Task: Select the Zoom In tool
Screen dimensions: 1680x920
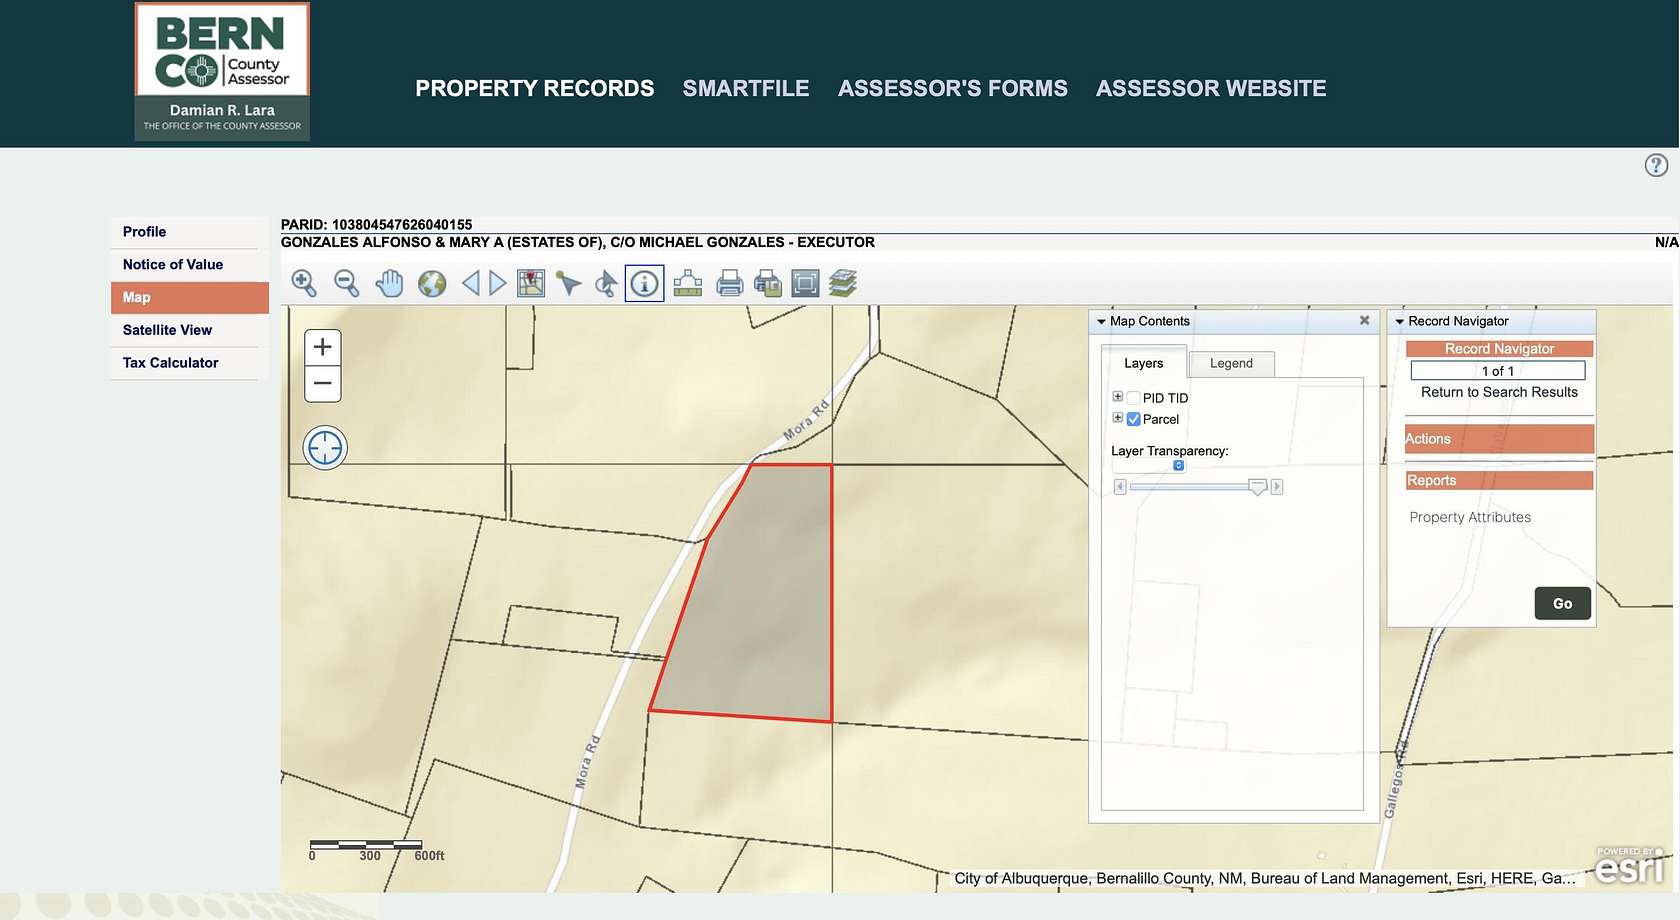Action: (x=304, y=283)
